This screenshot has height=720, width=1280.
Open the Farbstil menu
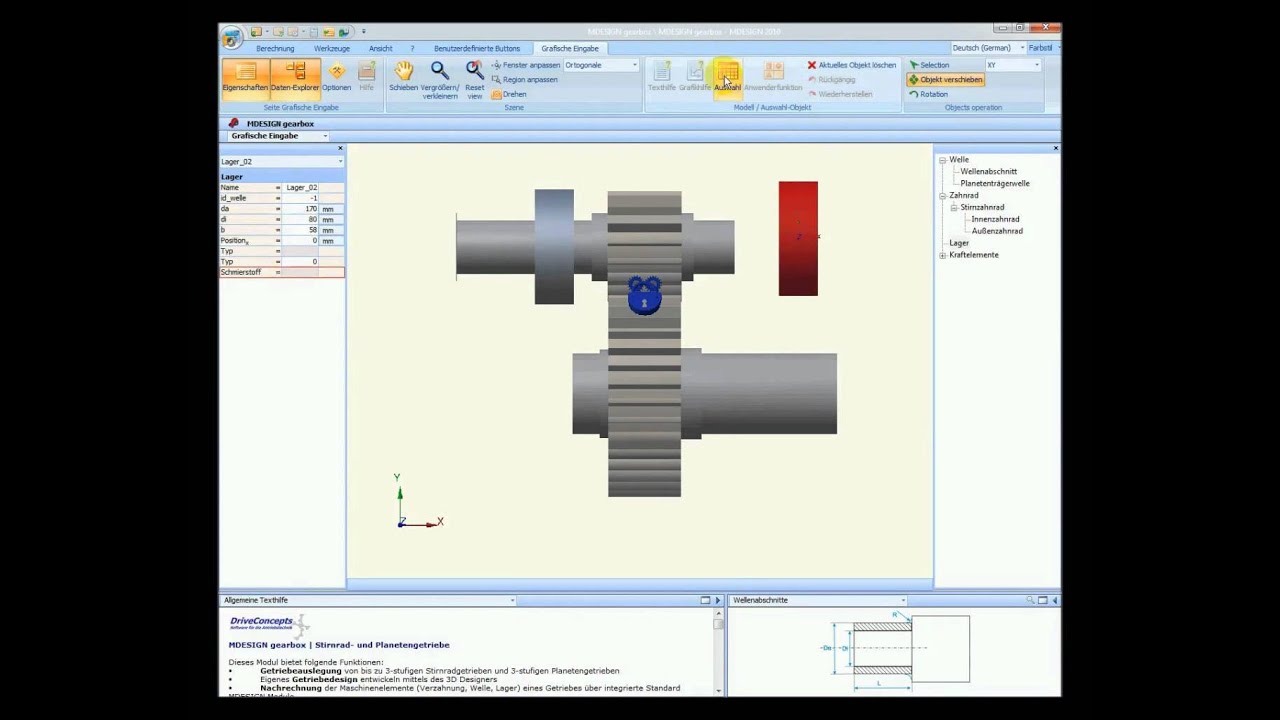1042,48
